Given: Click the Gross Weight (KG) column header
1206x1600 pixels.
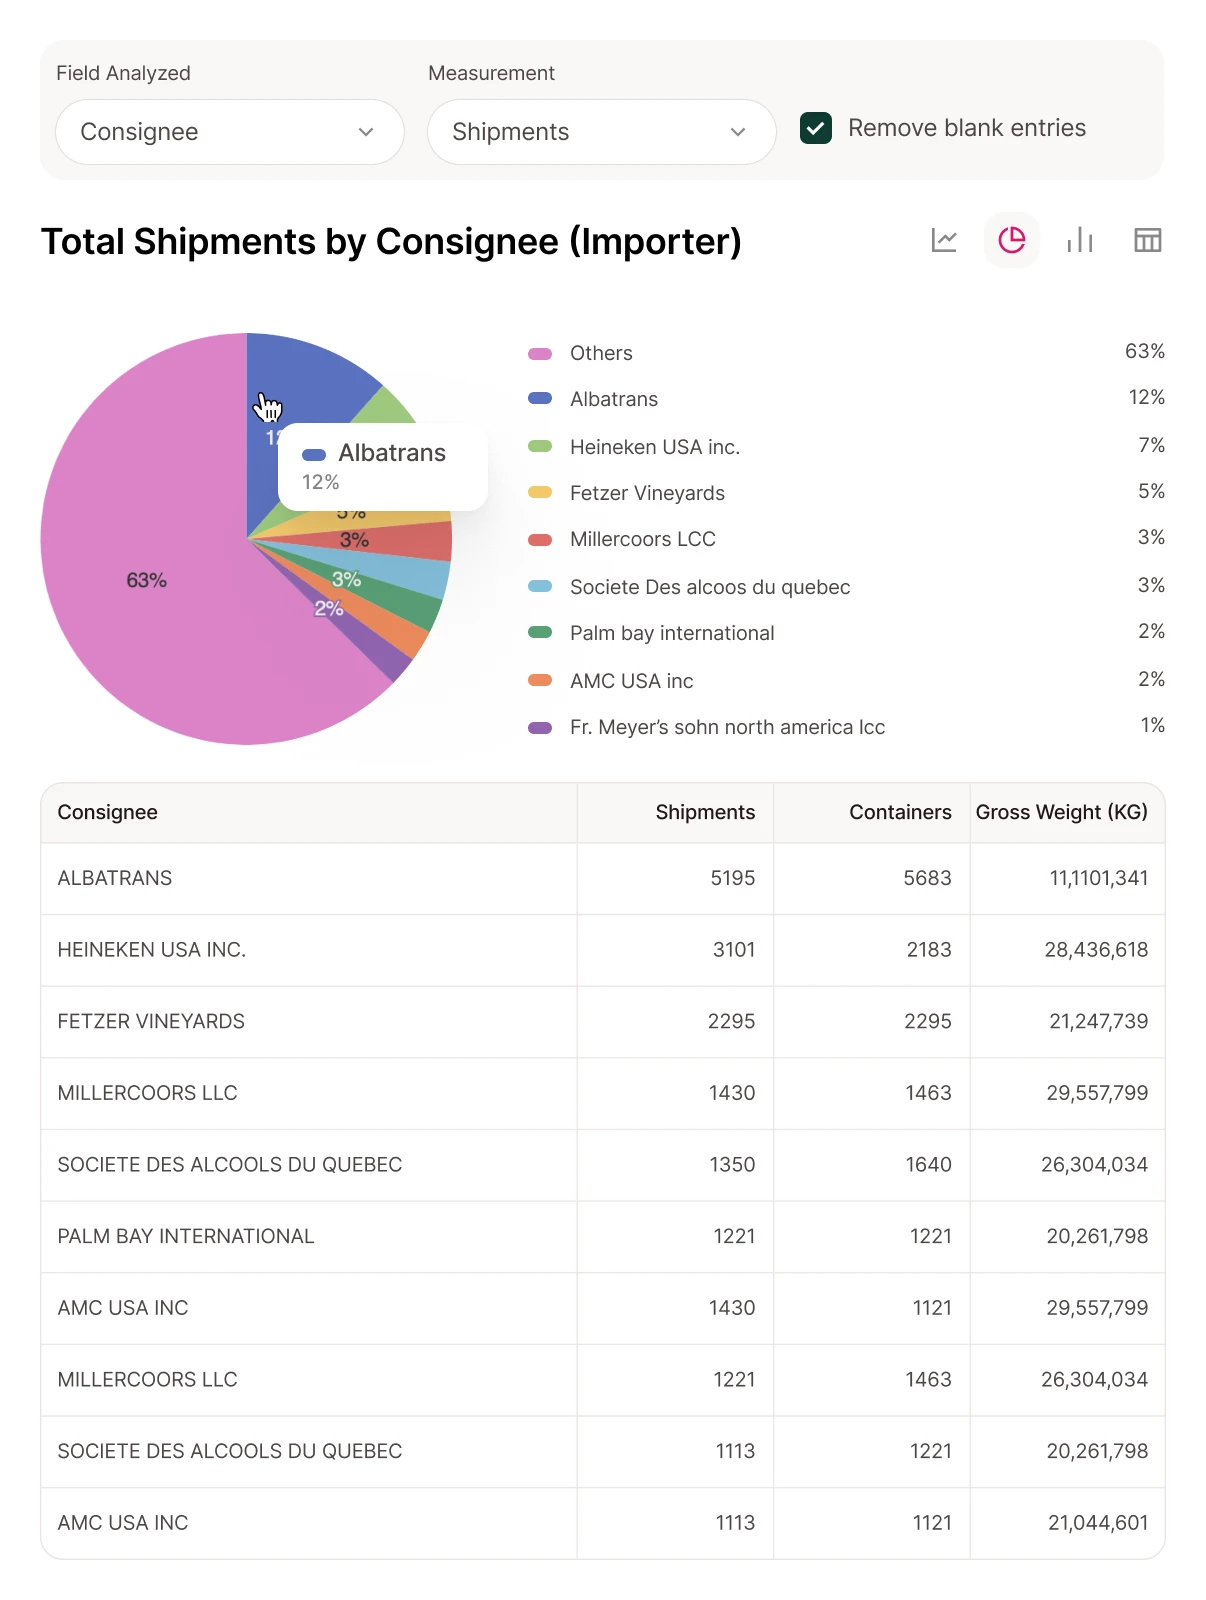Looking at the screenshot, I should [x=1061, y=812].
